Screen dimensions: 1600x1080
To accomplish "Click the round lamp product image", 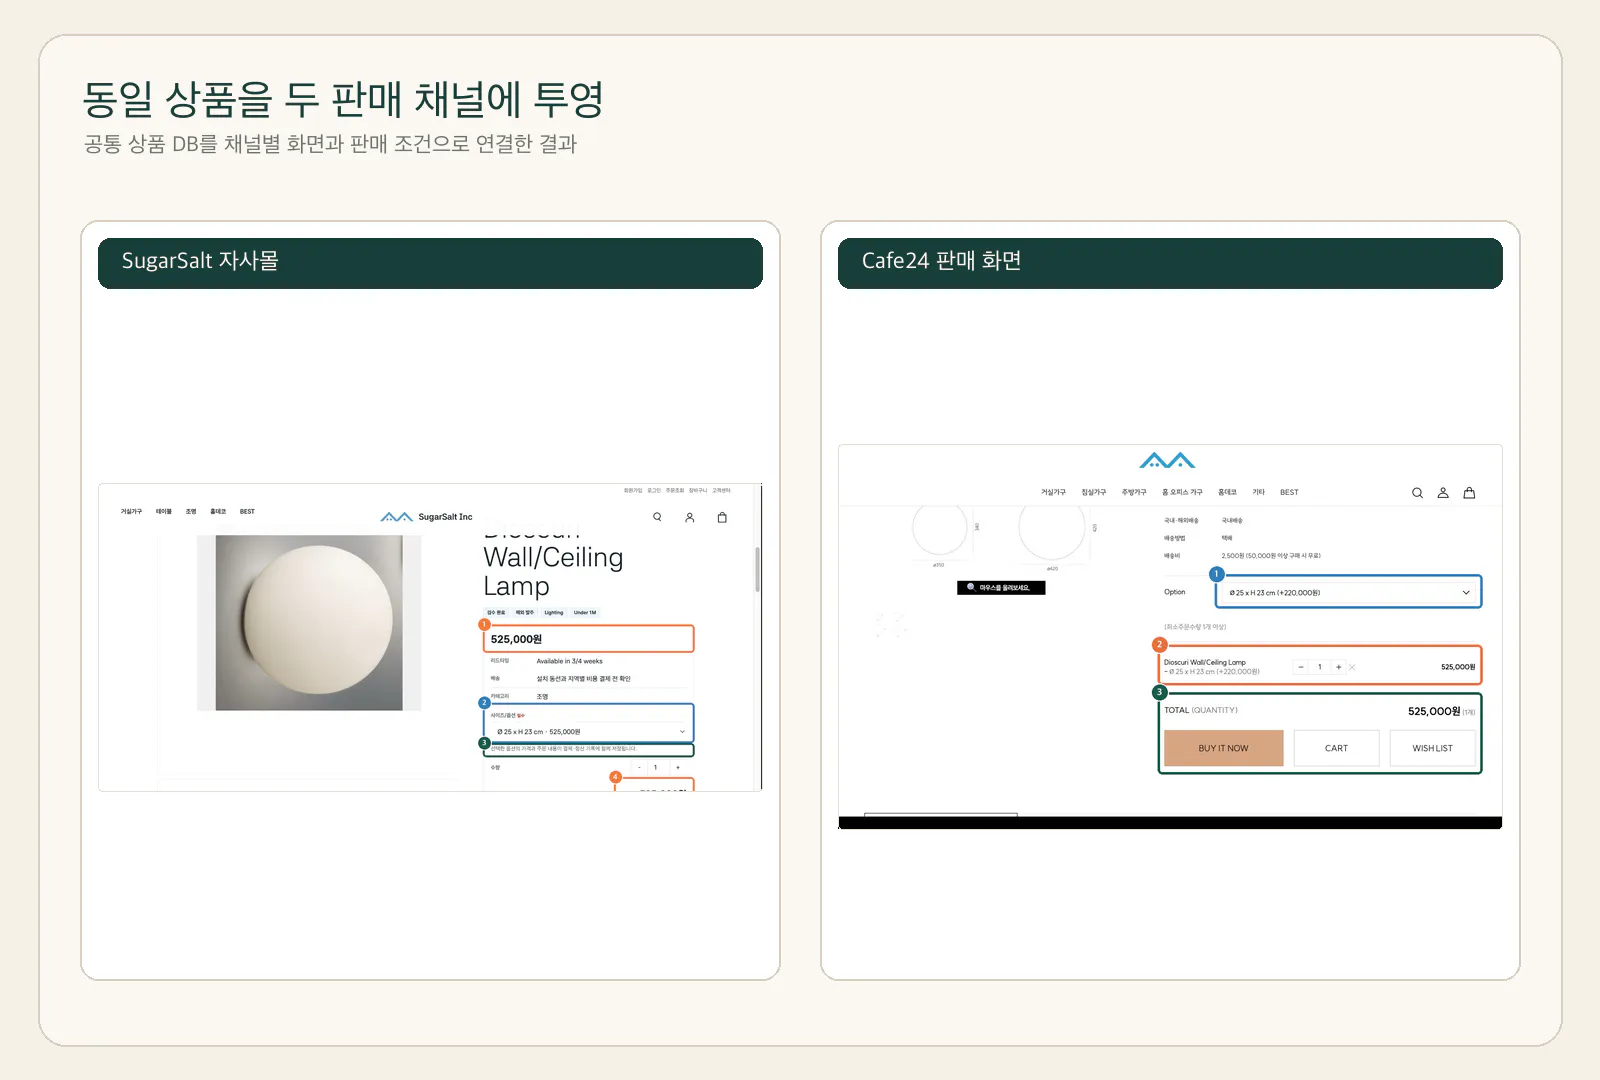I will pyautogui.click(x=309, y=622).
